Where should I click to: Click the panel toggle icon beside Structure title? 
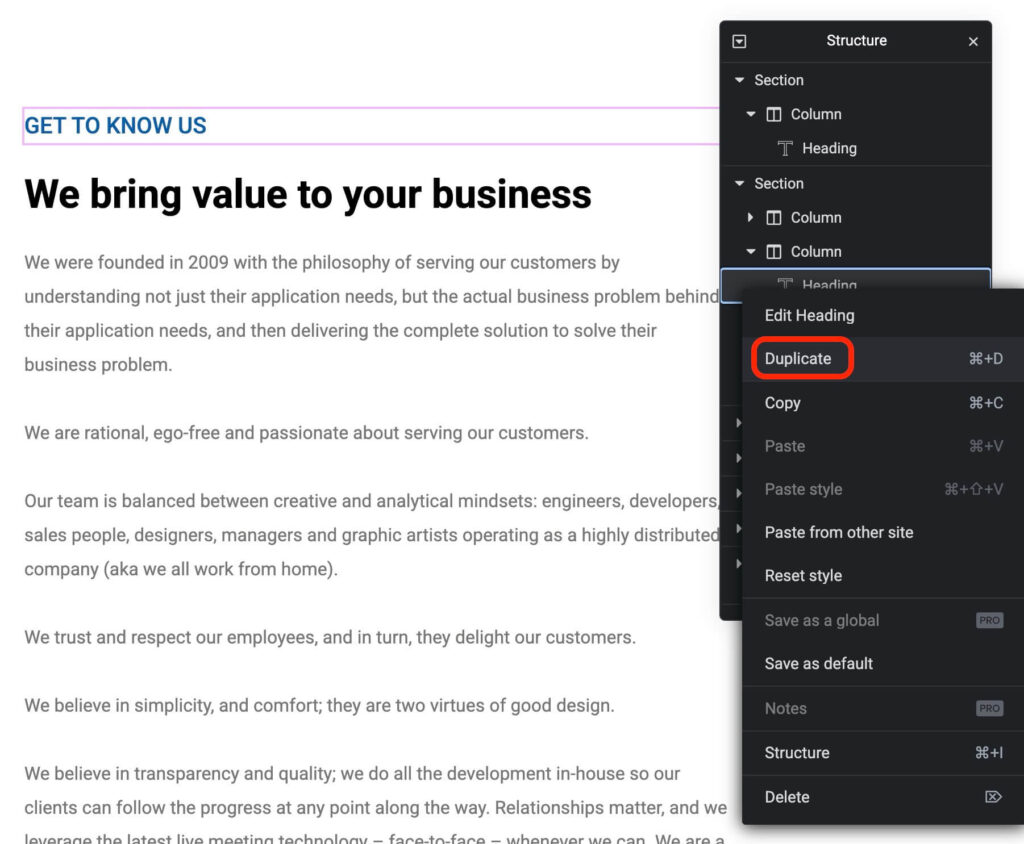click(739, 41)
